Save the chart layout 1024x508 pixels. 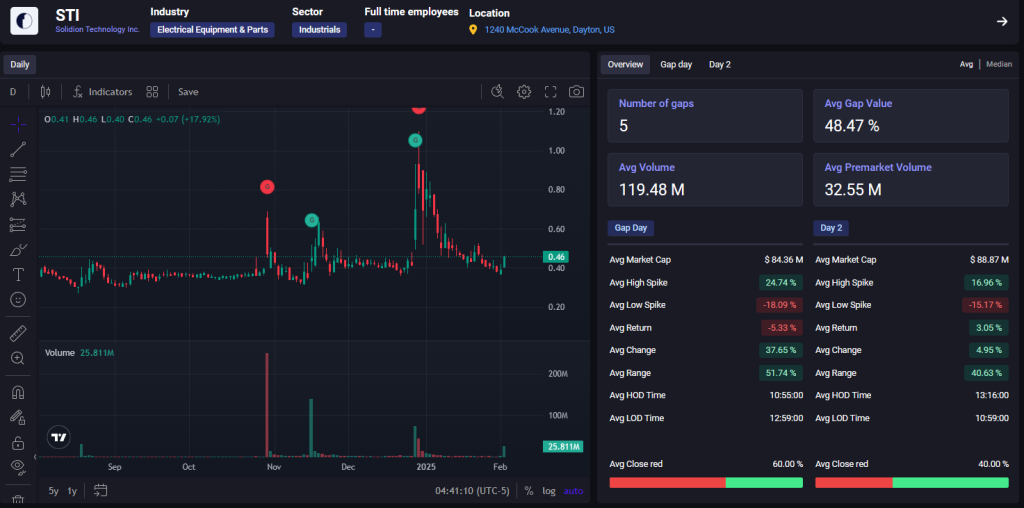tap(188, 92)
